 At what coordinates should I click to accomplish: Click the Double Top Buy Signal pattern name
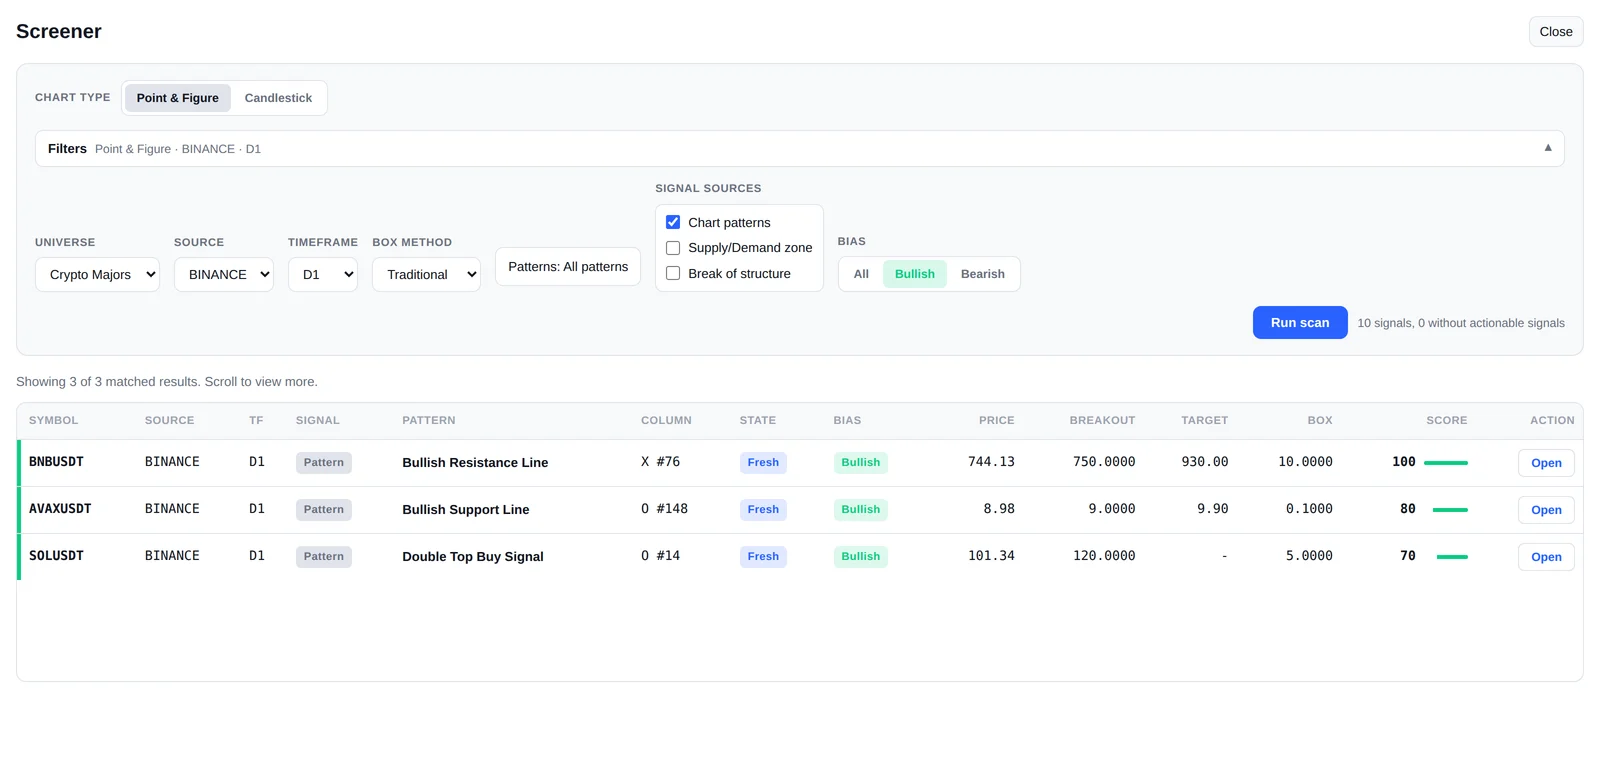click(x=473, y=557)
